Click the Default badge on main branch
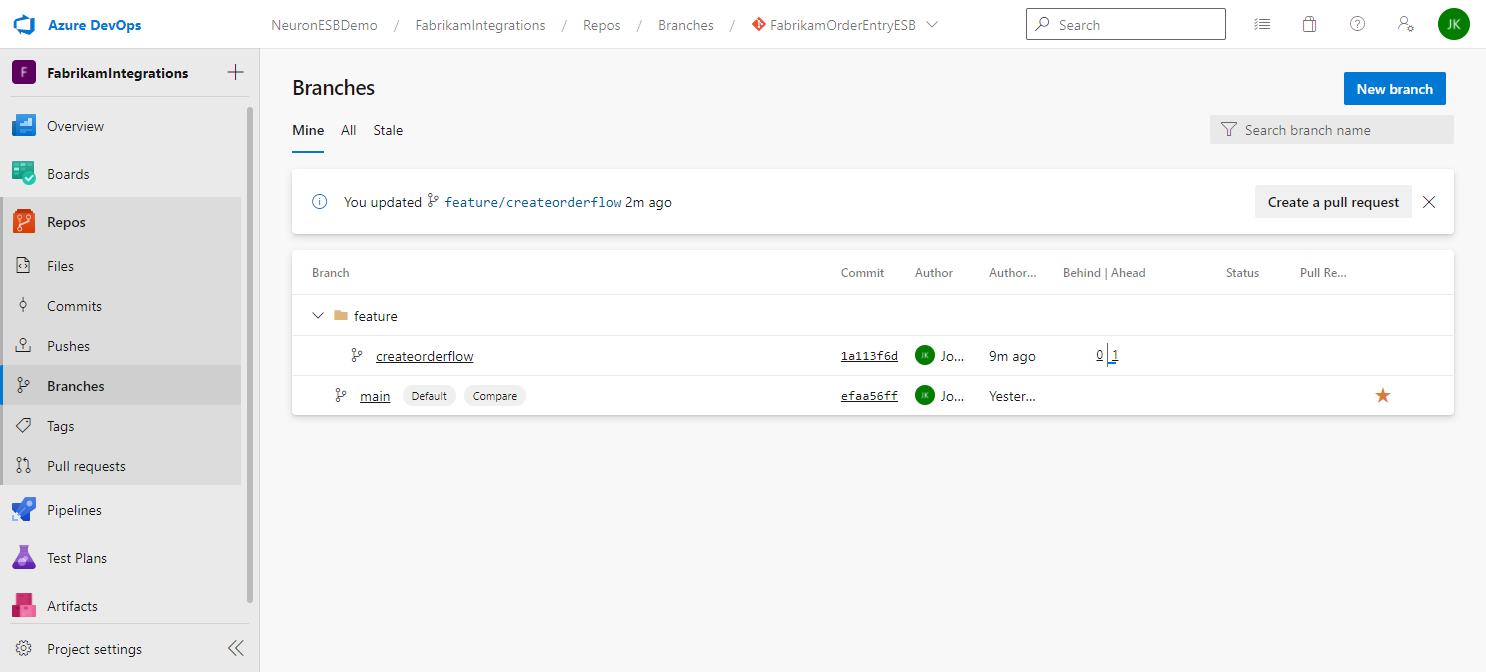1486x672 pixels. tap(429, 396)
